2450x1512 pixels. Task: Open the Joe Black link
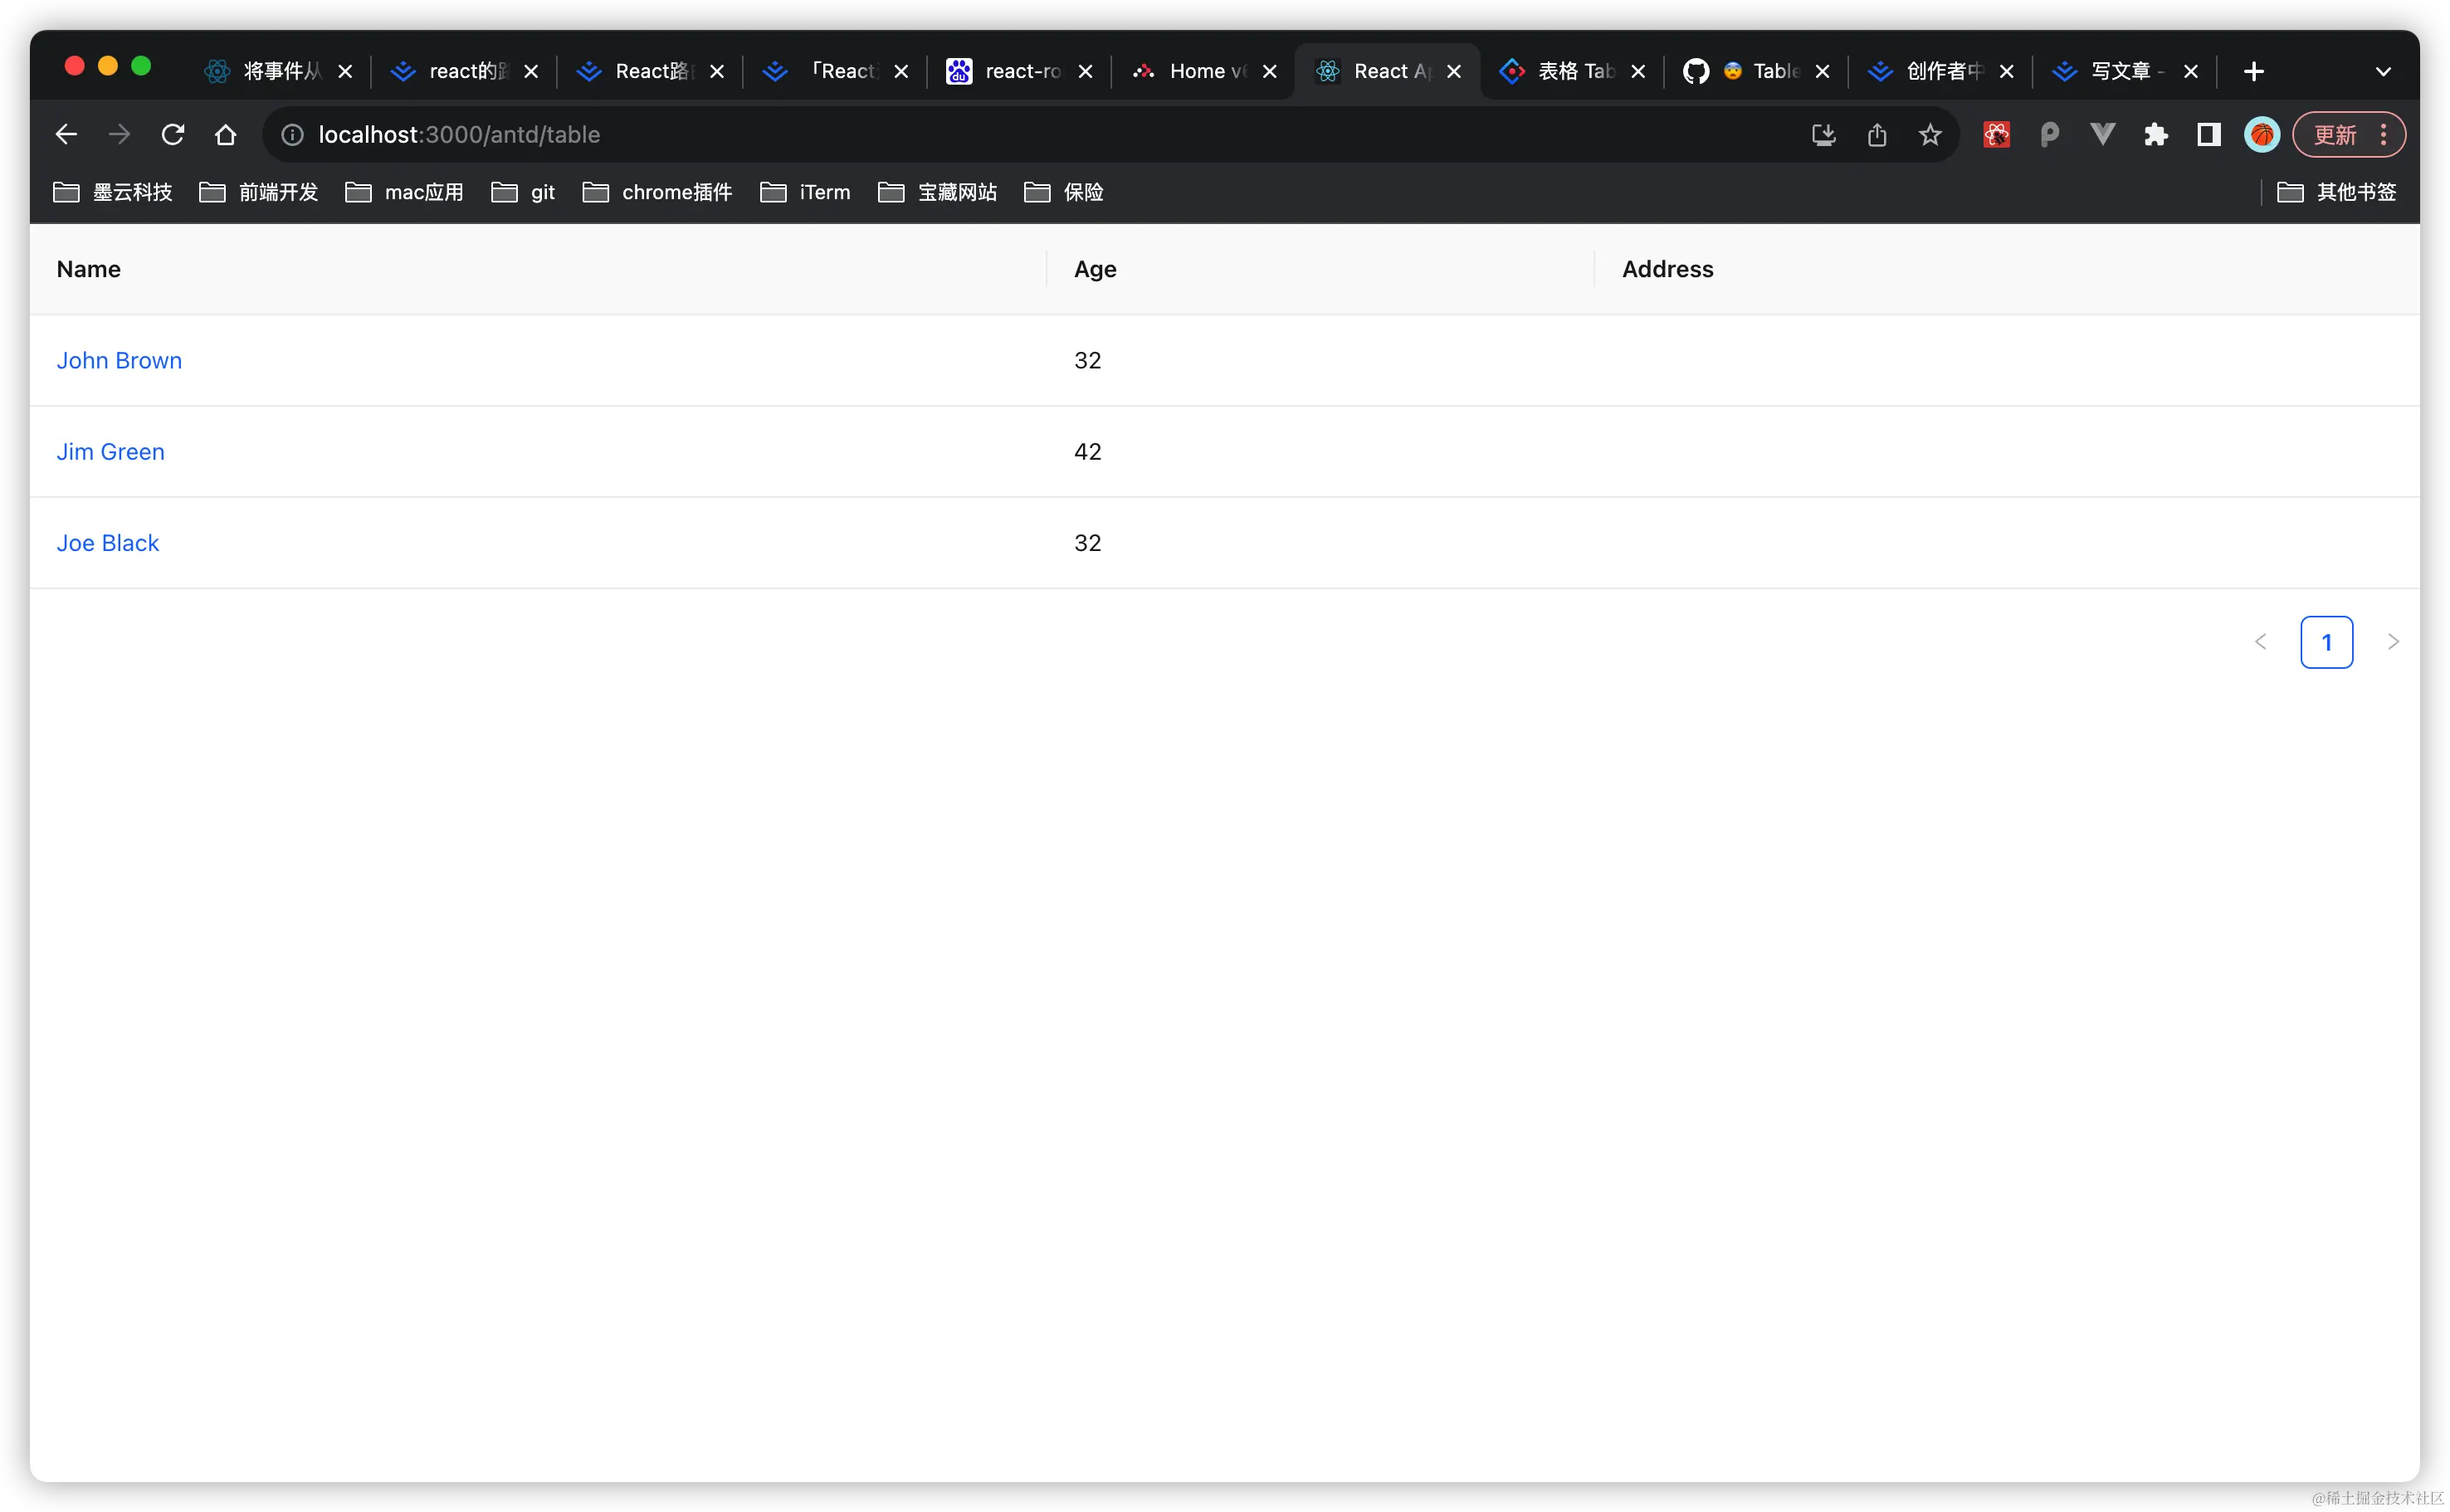[108, 543]
